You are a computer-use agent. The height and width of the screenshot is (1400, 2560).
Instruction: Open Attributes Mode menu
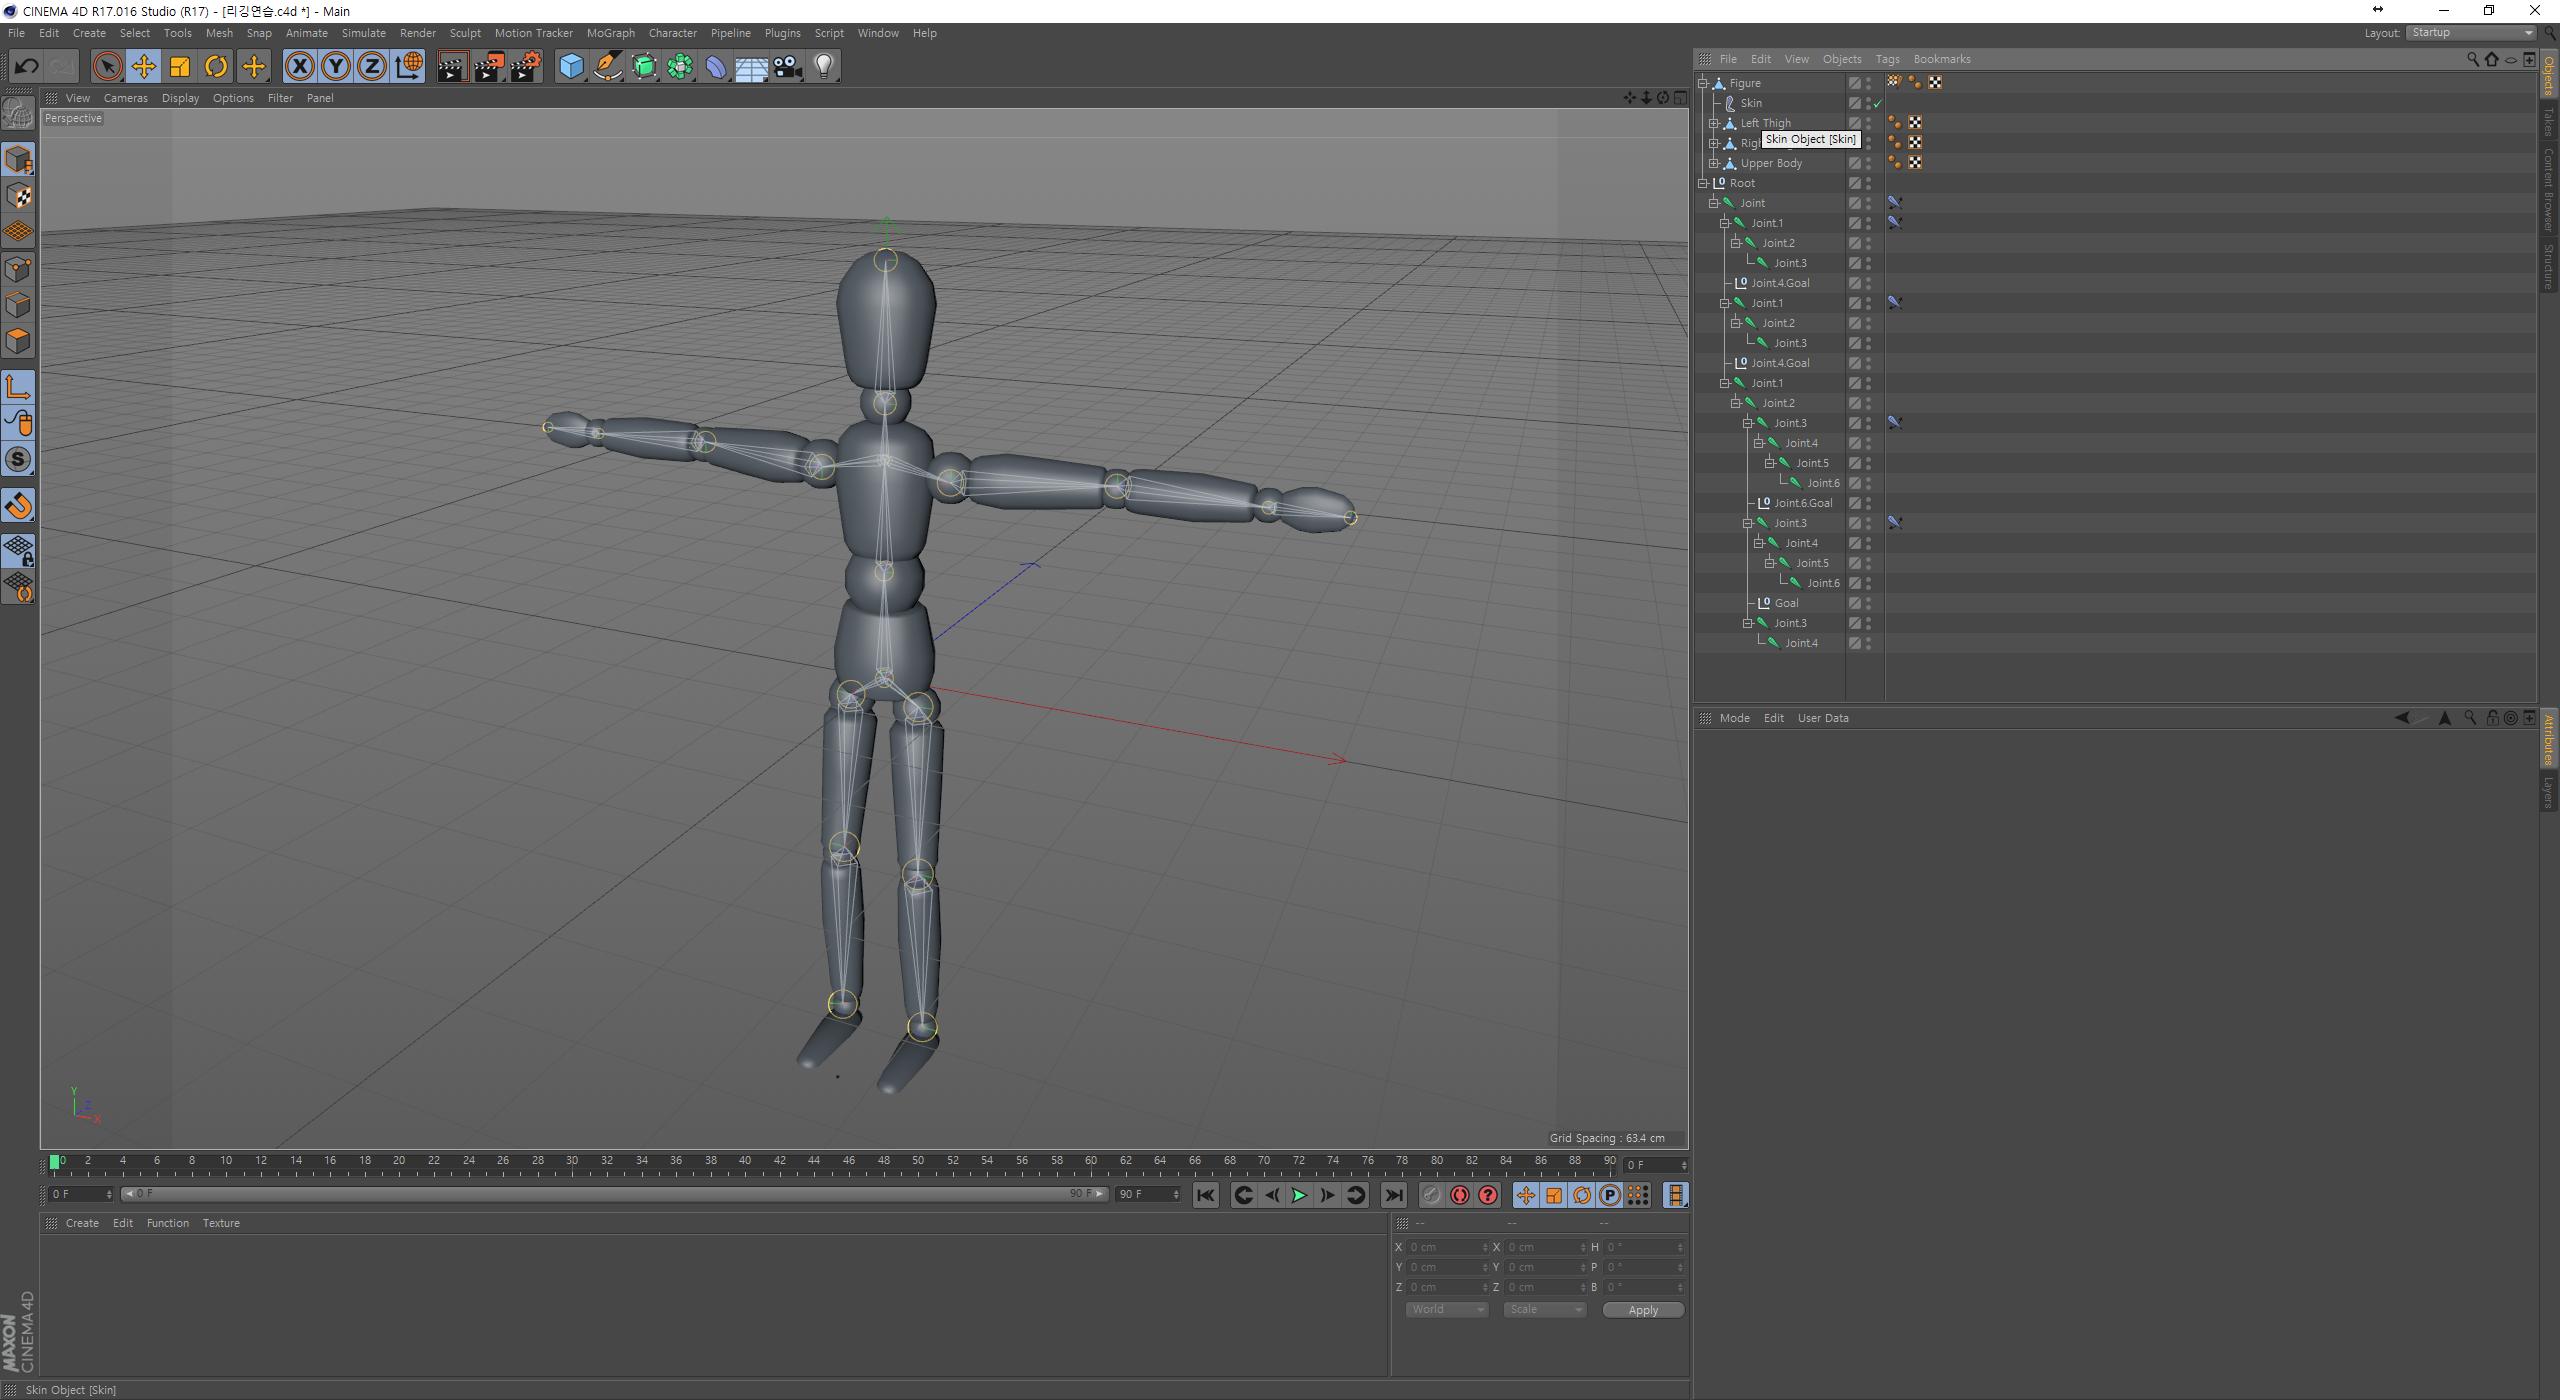(x=1734, y=718)
